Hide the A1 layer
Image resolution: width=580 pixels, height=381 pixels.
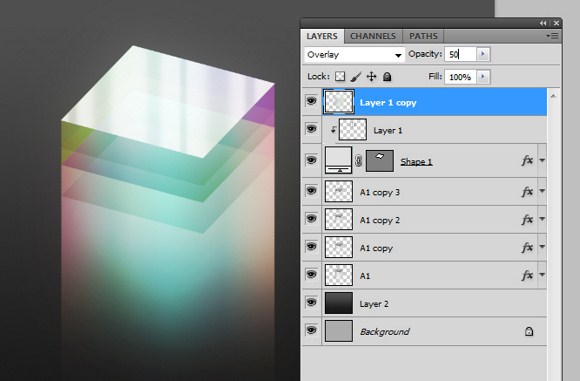click(x=311, y=274)
